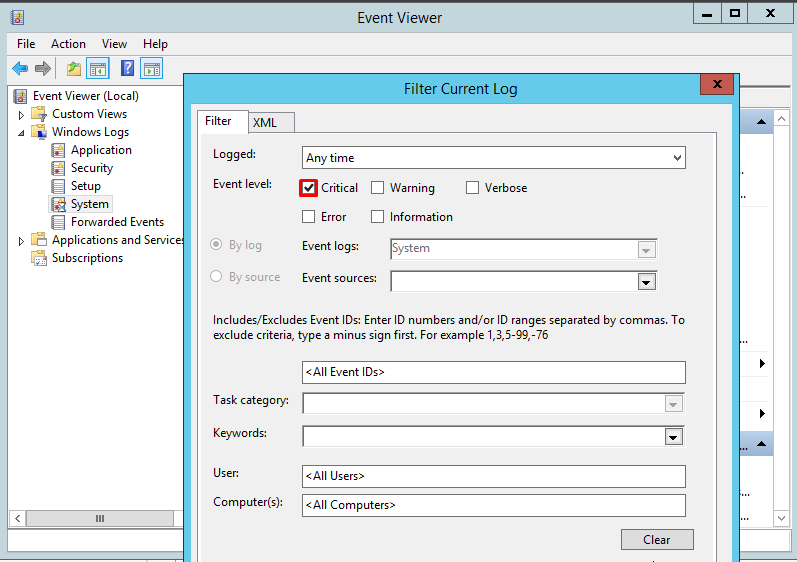Open the Action menu
This screenshot has height=562, width=797.
[68, 44]
